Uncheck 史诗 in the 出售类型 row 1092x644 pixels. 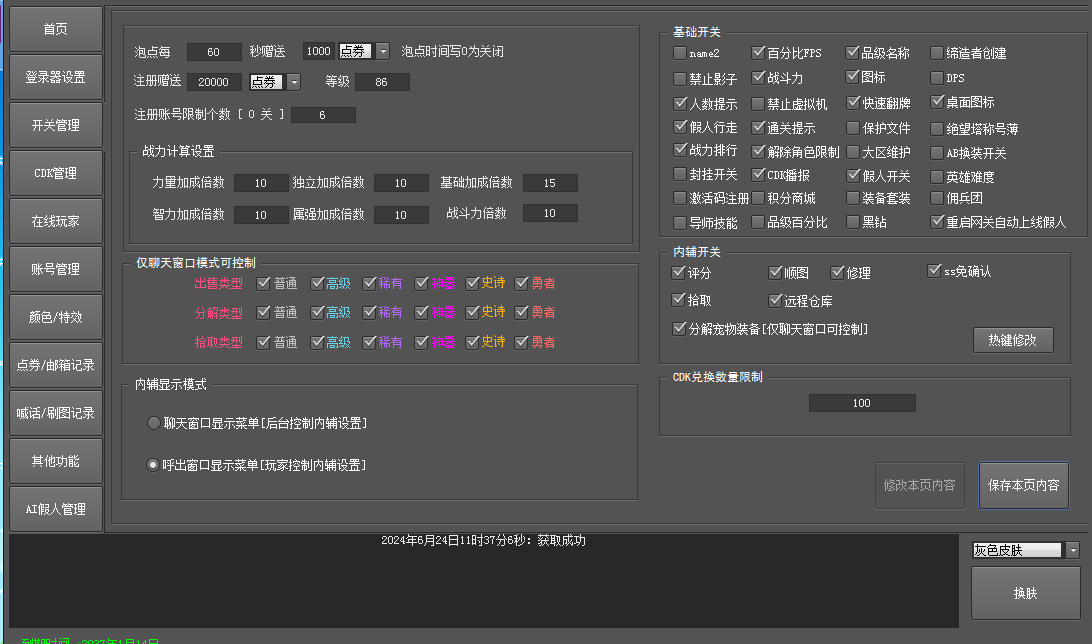coord(473,283)
